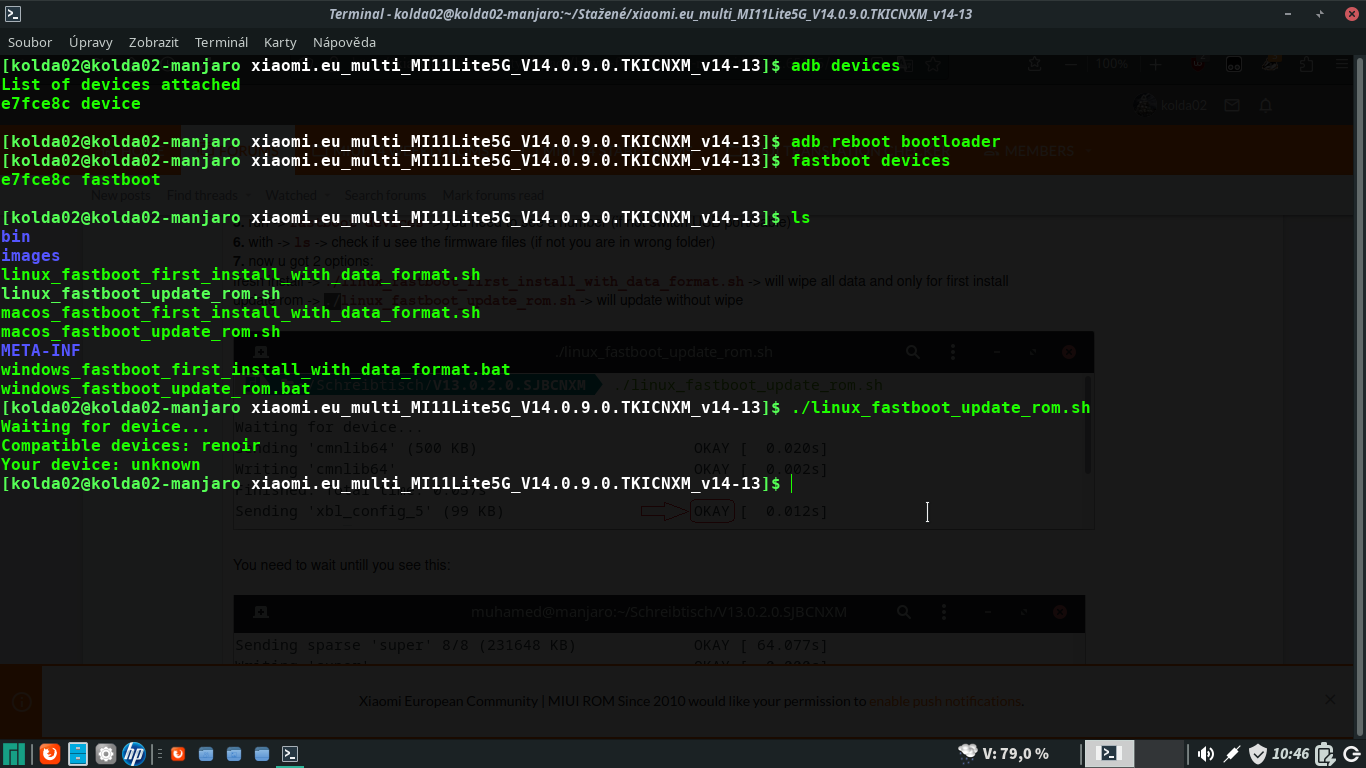Open the Manjaro application menu
Screen dimensions: 1366x768
[14, 754]
